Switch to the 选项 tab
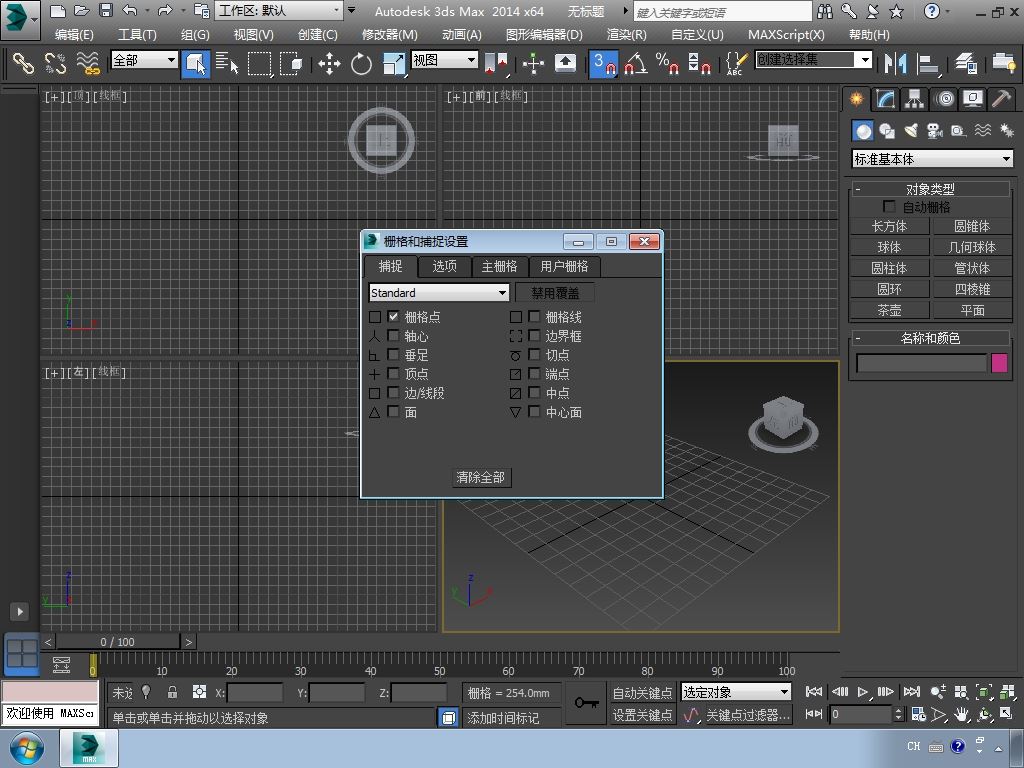1024x768 pixels. coord(444,266)
